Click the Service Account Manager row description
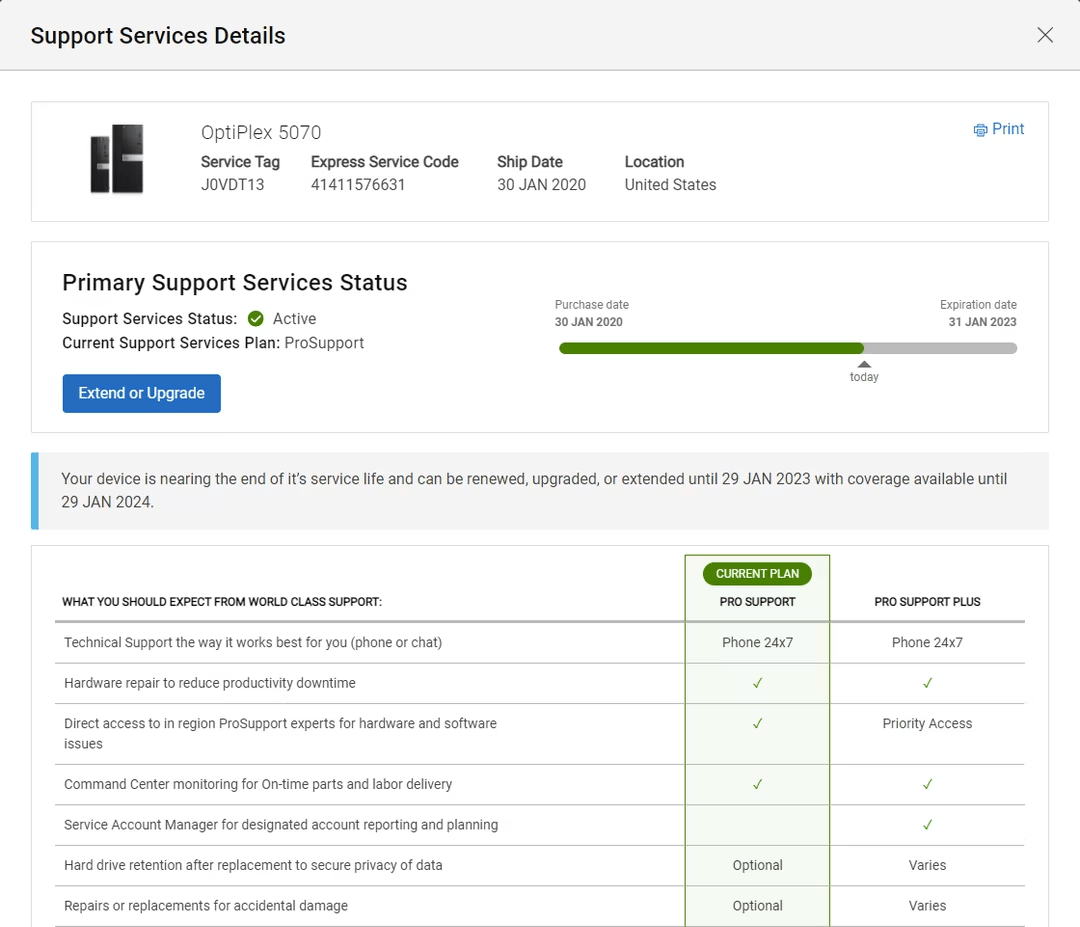The width and height of the screenshot is (1080, 927). coord(281,825)
